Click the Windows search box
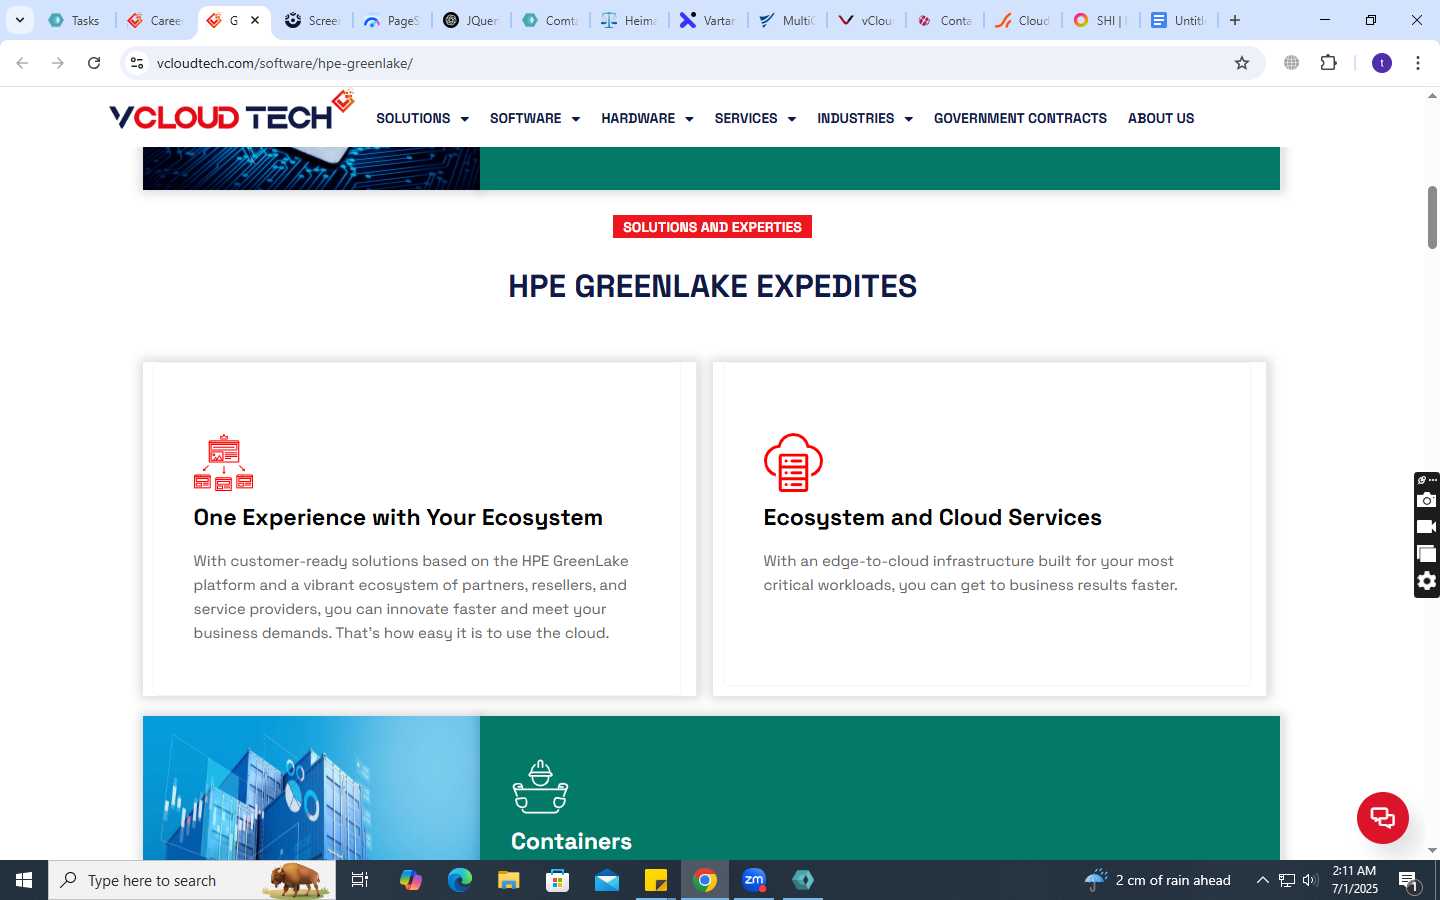The height and width of the screenshot is (900, 1440). point(192,880)
